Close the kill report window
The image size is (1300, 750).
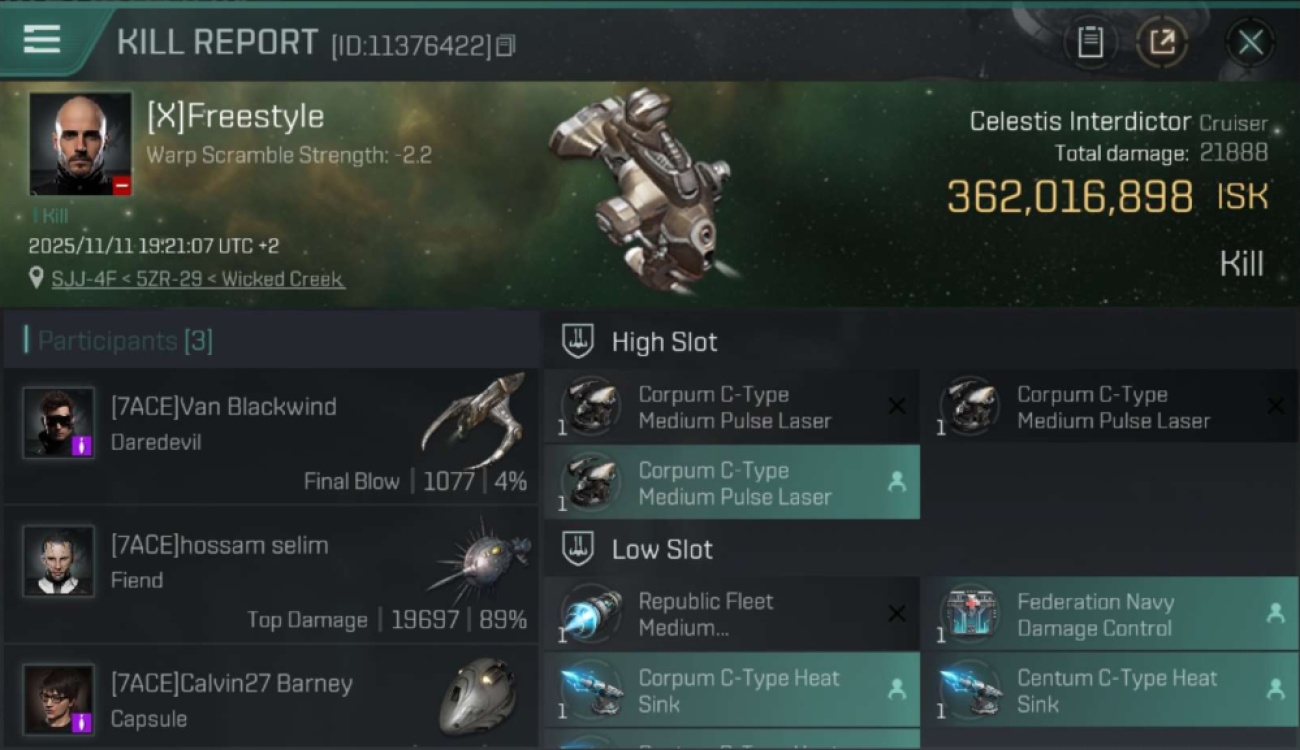1250,43
